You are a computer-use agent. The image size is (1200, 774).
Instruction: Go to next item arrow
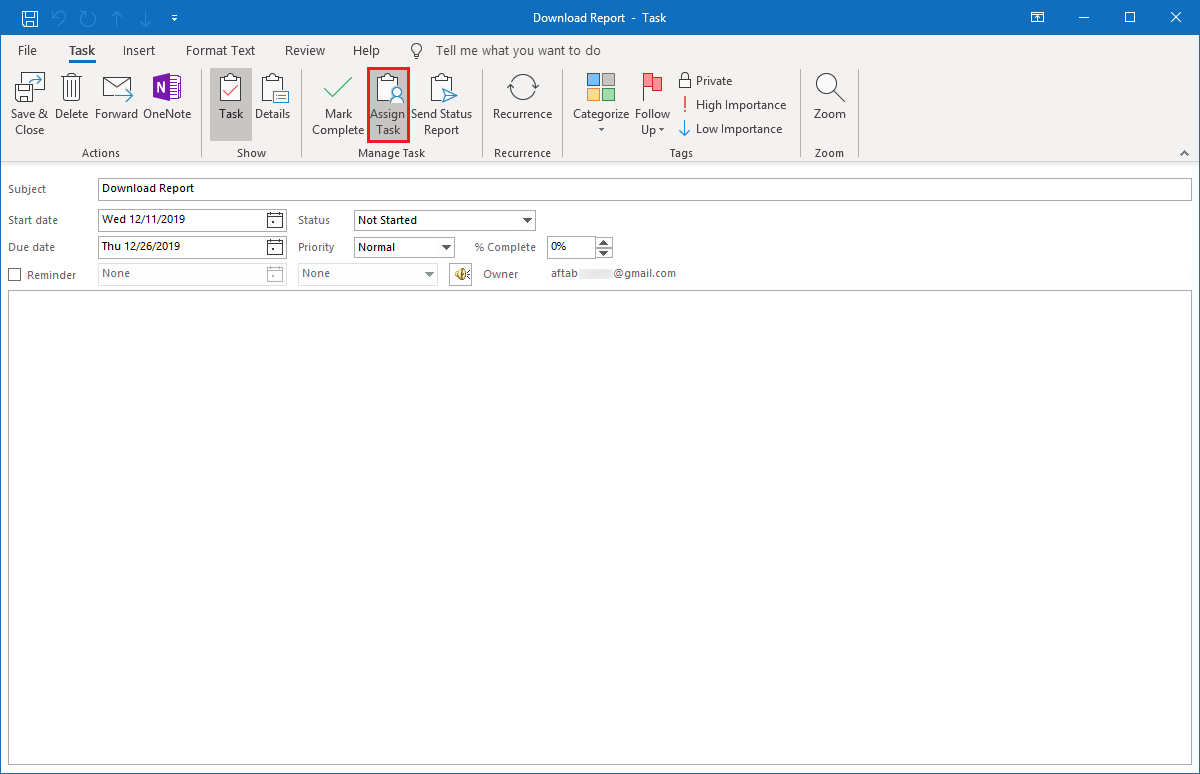click(x=145, y=18)
